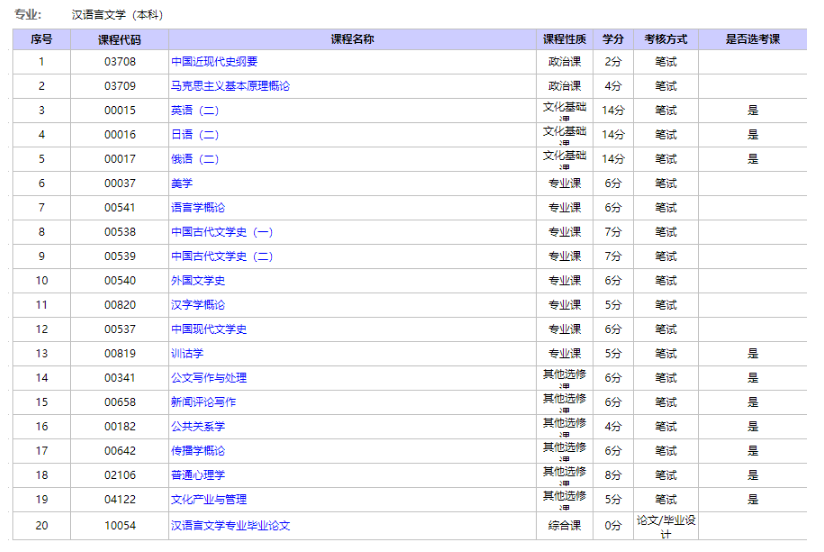This screenshot has width=824, height=552.
Task: Select the course code 04122 cell
Action: (120, 499)
